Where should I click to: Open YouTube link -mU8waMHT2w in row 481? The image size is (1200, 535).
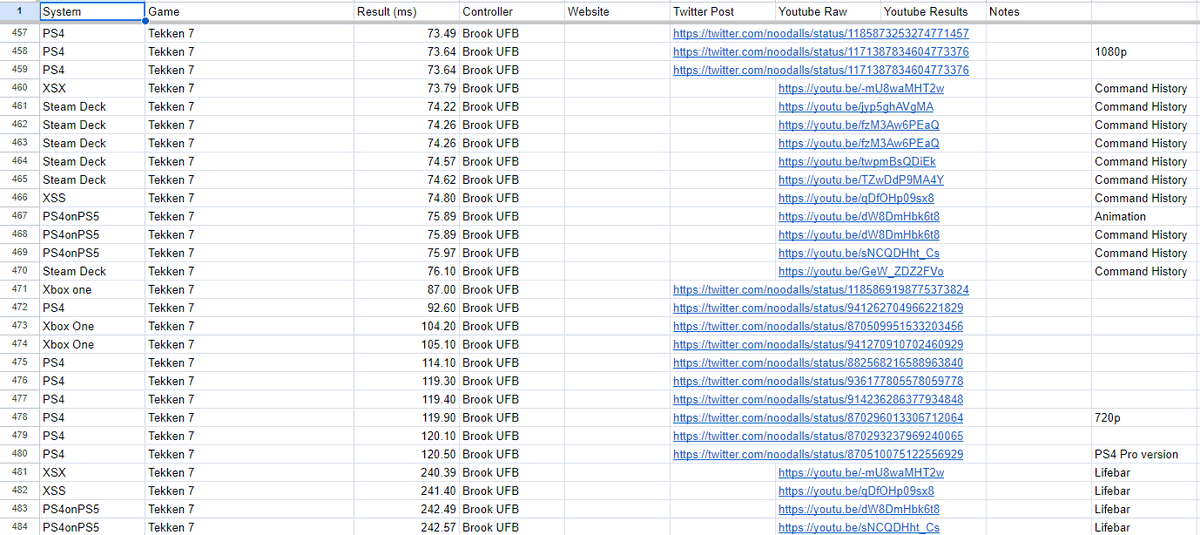[861, 473]
